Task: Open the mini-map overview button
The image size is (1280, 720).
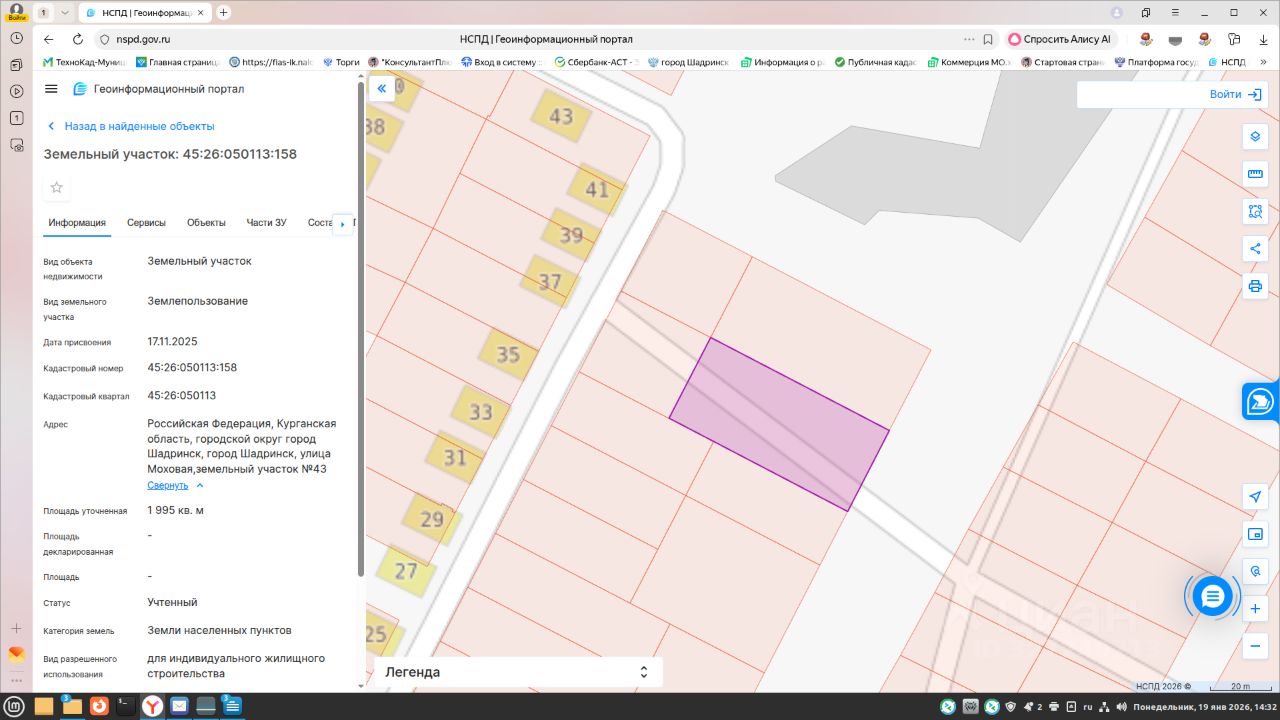Action: (1255, 534)
